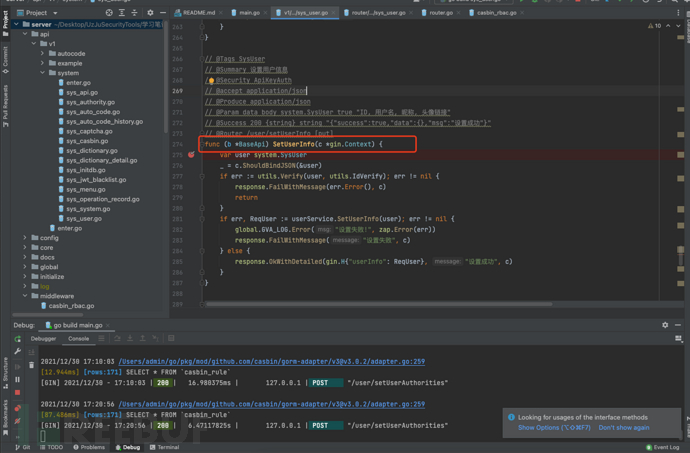Open the Terminal tool window
Screen dimensions: 690x453
[166, 447]
